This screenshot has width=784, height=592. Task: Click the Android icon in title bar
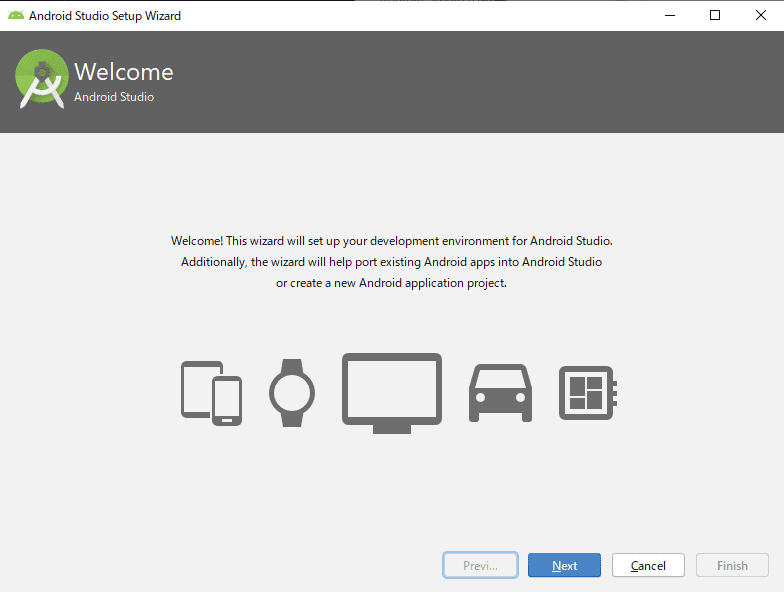[x=16, y=16]
